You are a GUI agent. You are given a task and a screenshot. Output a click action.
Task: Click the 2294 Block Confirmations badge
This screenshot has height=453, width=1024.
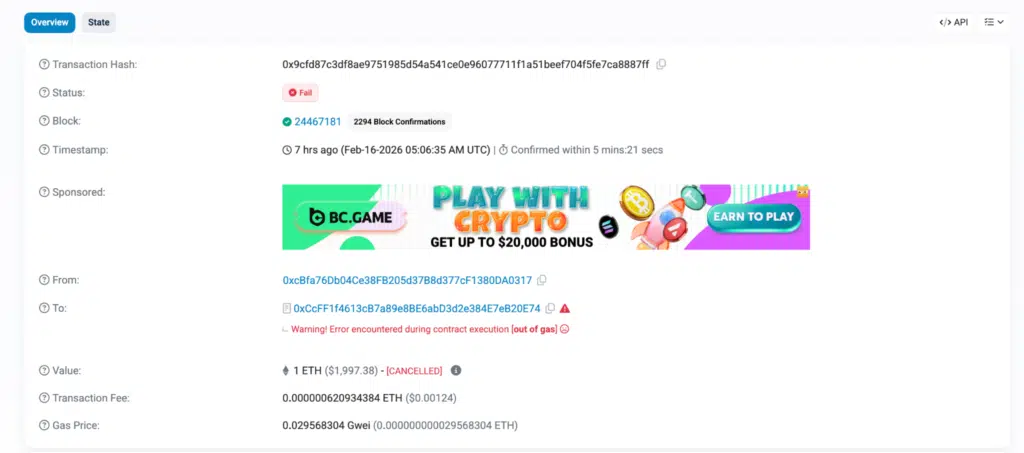point(400,121)
